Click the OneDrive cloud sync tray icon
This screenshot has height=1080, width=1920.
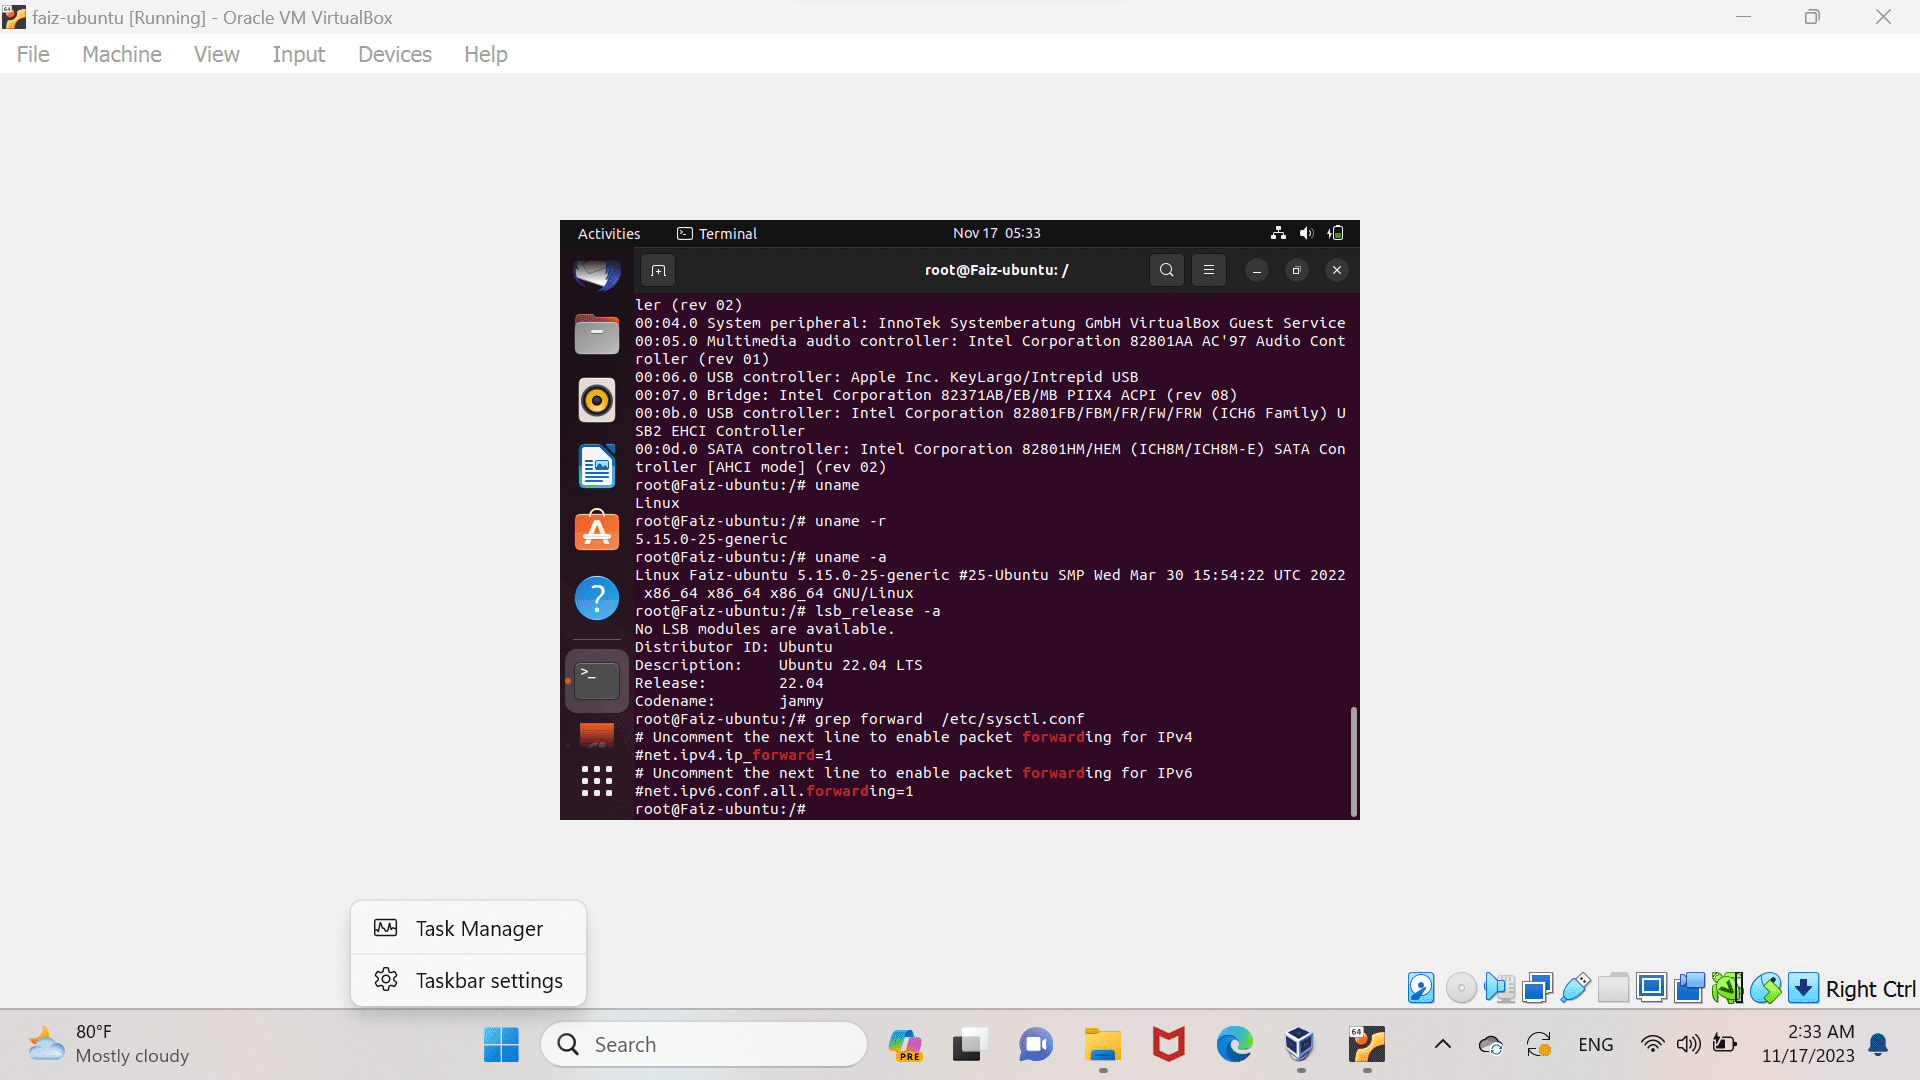tap(1490, 1044)
